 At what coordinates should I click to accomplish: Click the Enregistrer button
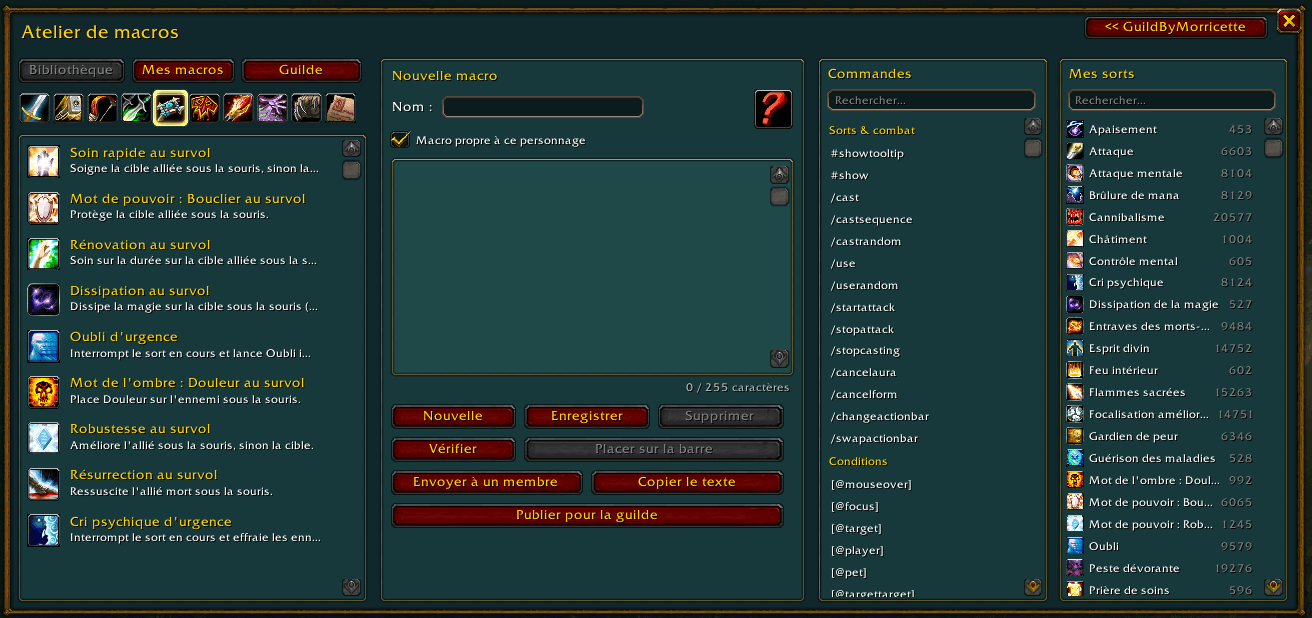(587, 416)
